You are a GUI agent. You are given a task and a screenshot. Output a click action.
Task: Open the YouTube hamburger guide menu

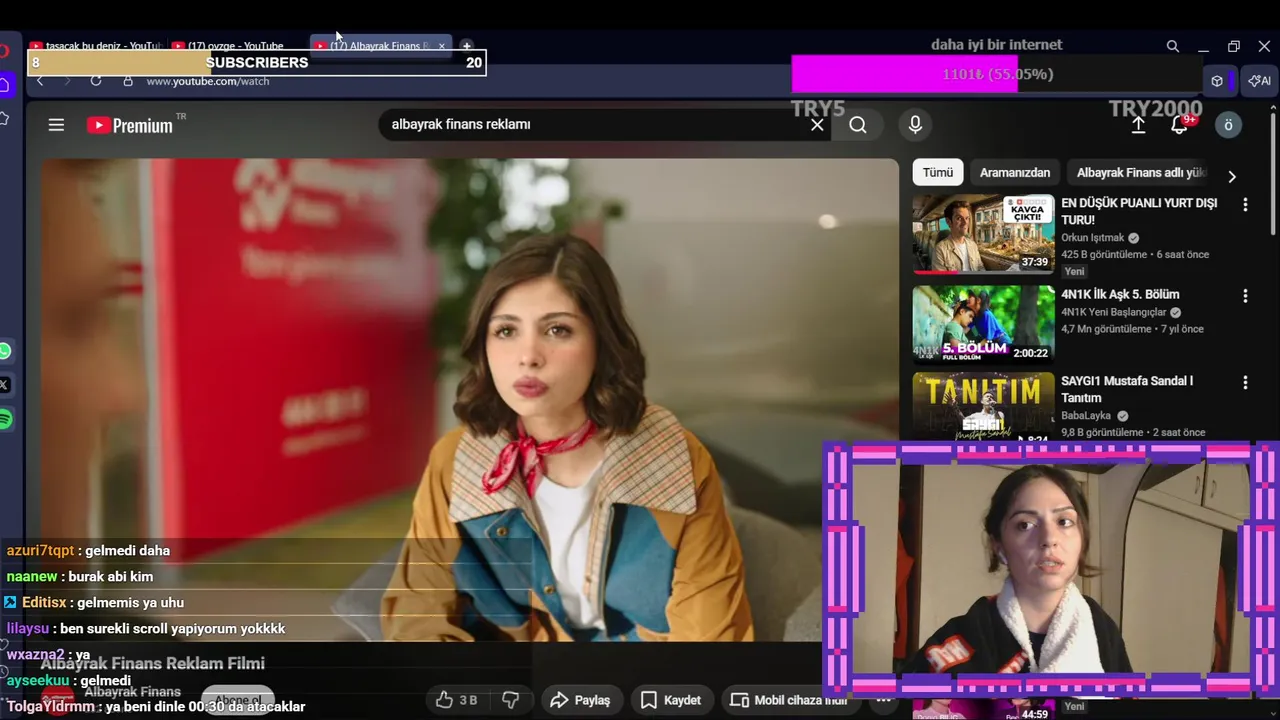56,125
